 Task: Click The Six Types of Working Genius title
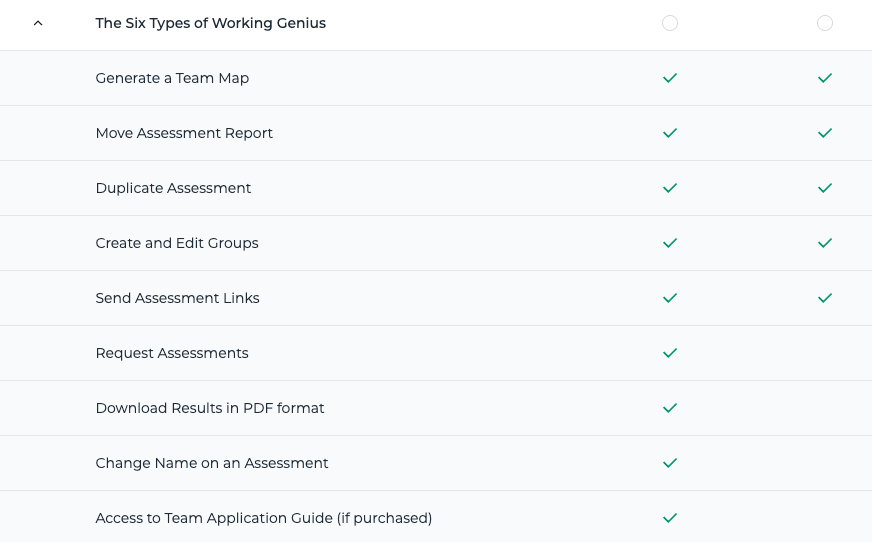point(210,23)
